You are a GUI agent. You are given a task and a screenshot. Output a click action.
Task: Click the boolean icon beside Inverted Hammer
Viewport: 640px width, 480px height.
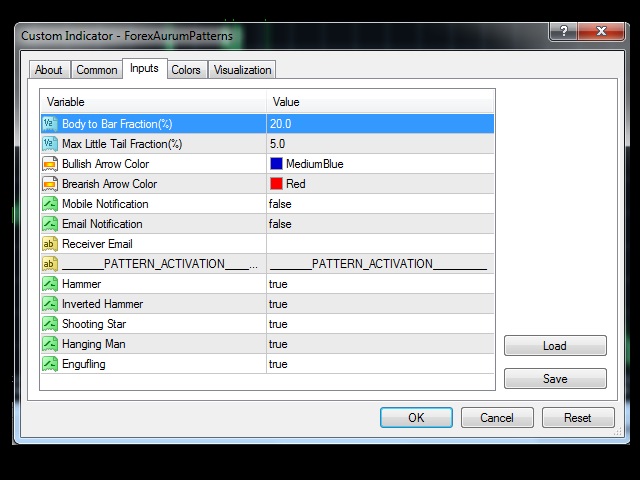(x=50, y=304)
